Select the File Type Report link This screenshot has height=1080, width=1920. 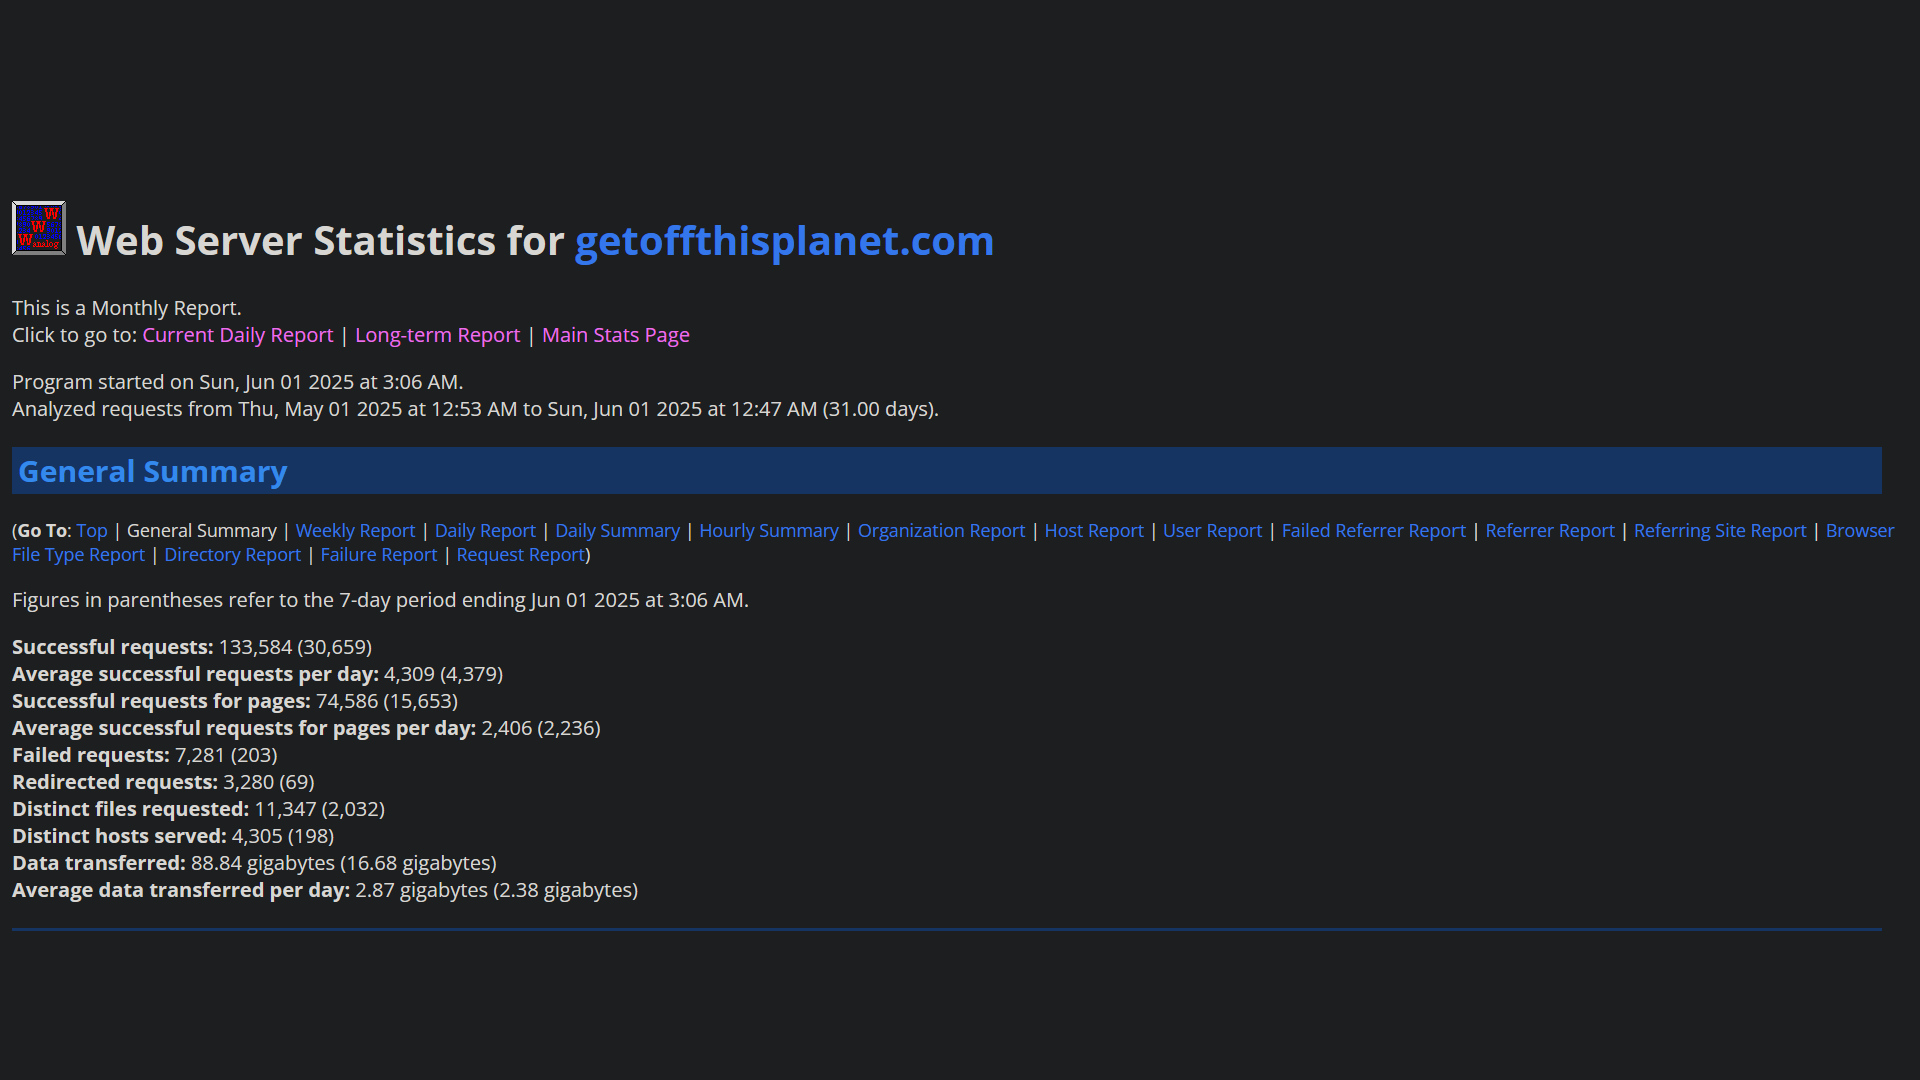click(x=78, y=555)
